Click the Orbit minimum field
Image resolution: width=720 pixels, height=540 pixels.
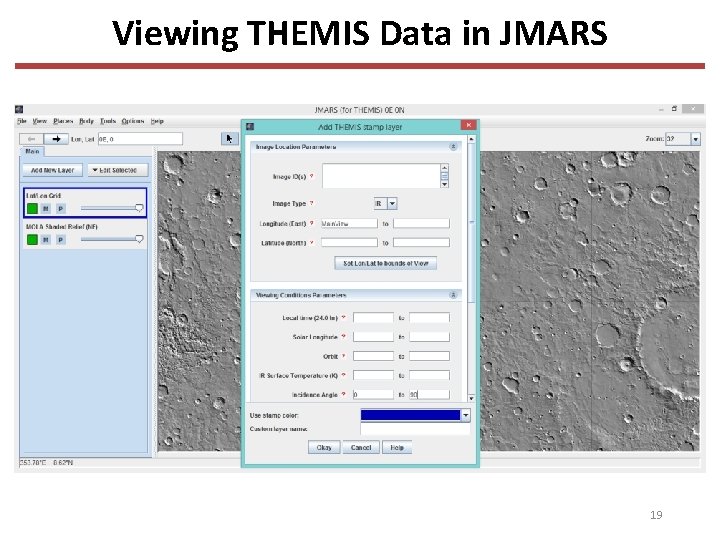(373, 356)
